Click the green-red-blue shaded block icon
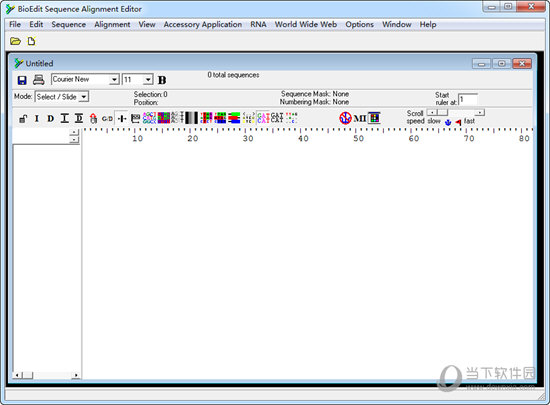The height and width of the screenshot is (405, 550). 220,118
